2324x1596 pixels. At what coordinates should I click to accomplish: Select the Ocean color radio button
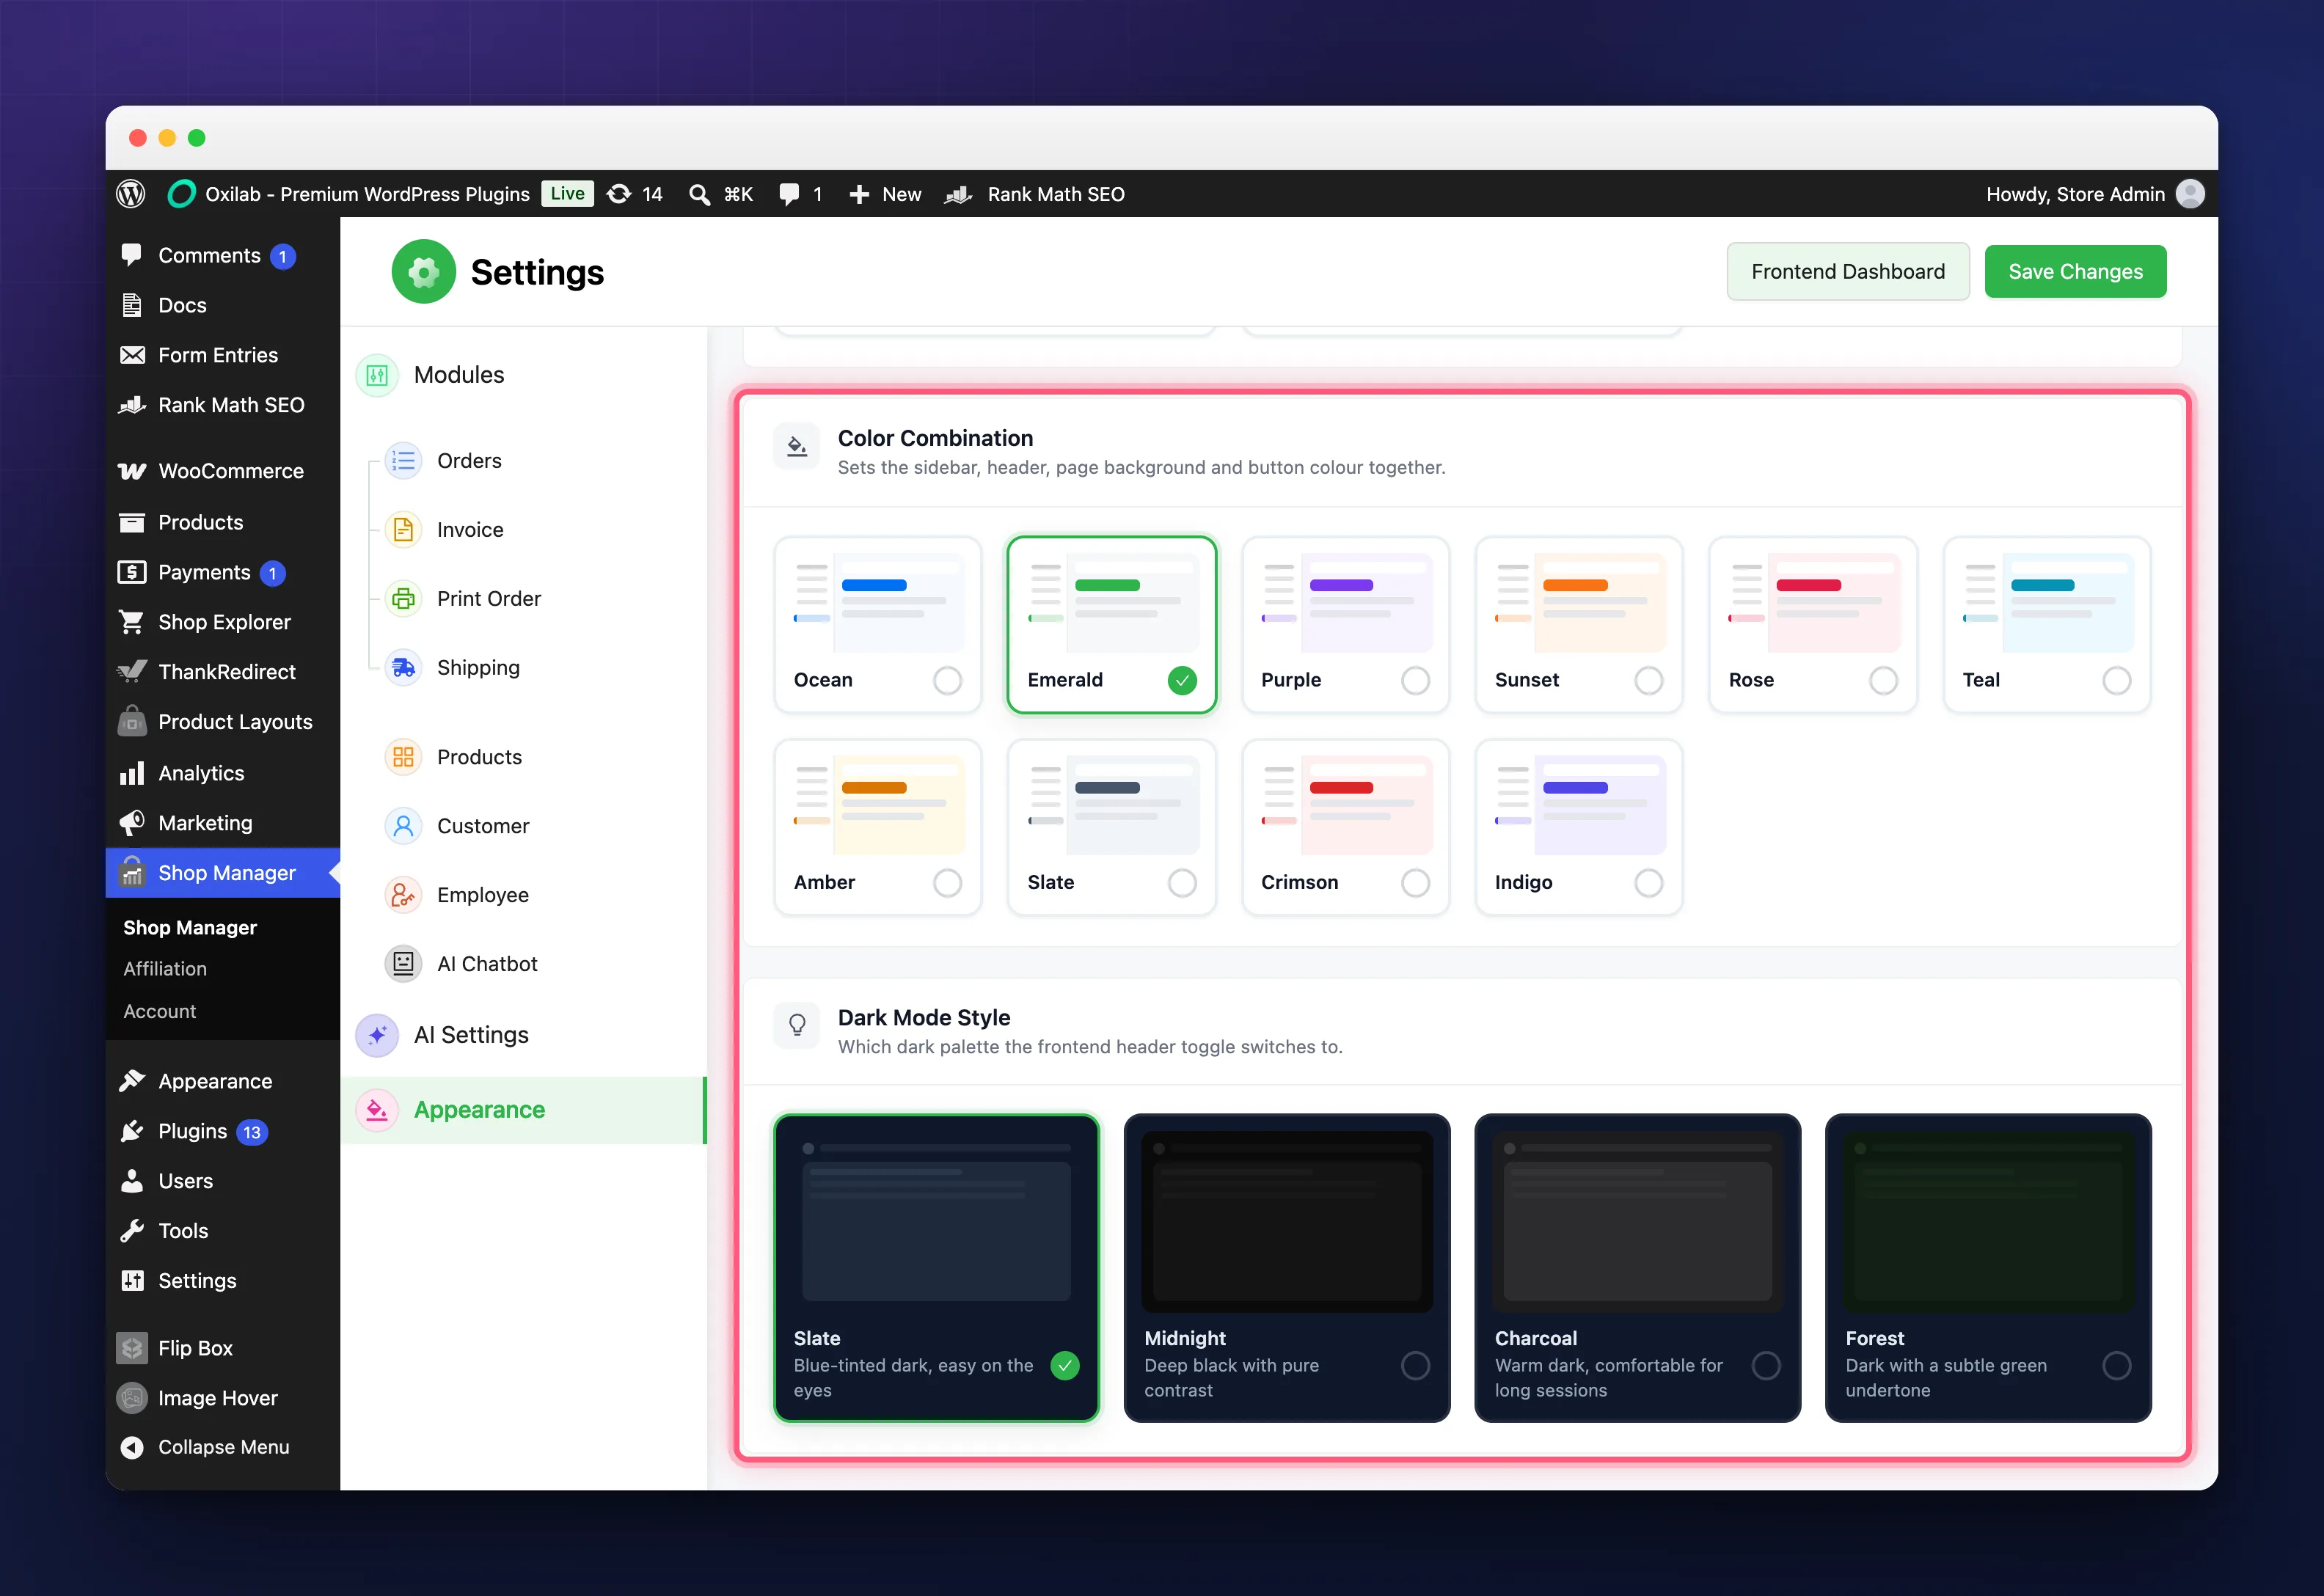pyautogui.click(x=947, y=681)
